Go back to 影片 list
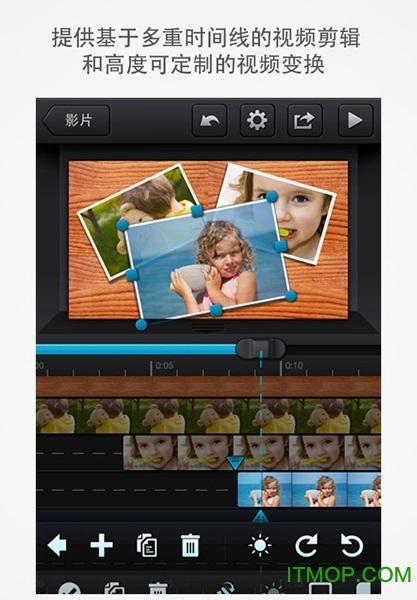 tap(76, 121)
